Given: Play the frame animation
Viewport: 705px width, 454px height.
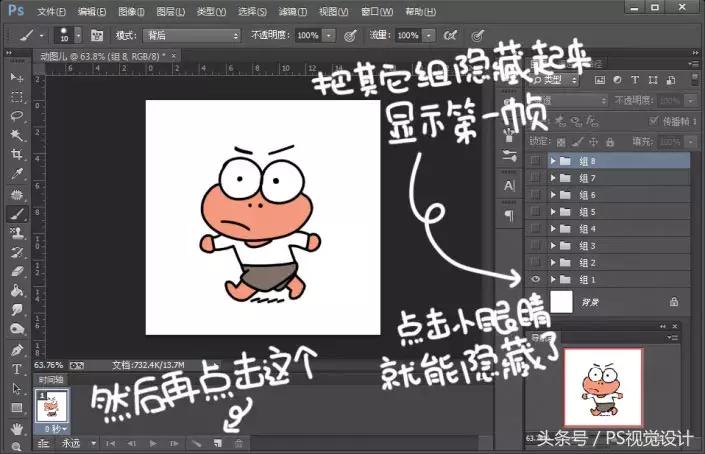Looking at the screenshot, I should (153, 444).
